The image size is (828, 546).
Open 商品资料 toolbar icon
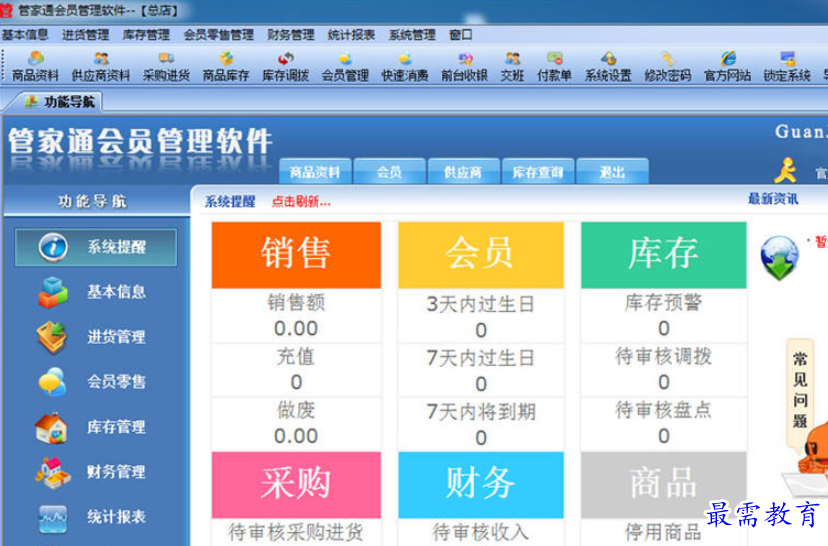tap(35, 66)
